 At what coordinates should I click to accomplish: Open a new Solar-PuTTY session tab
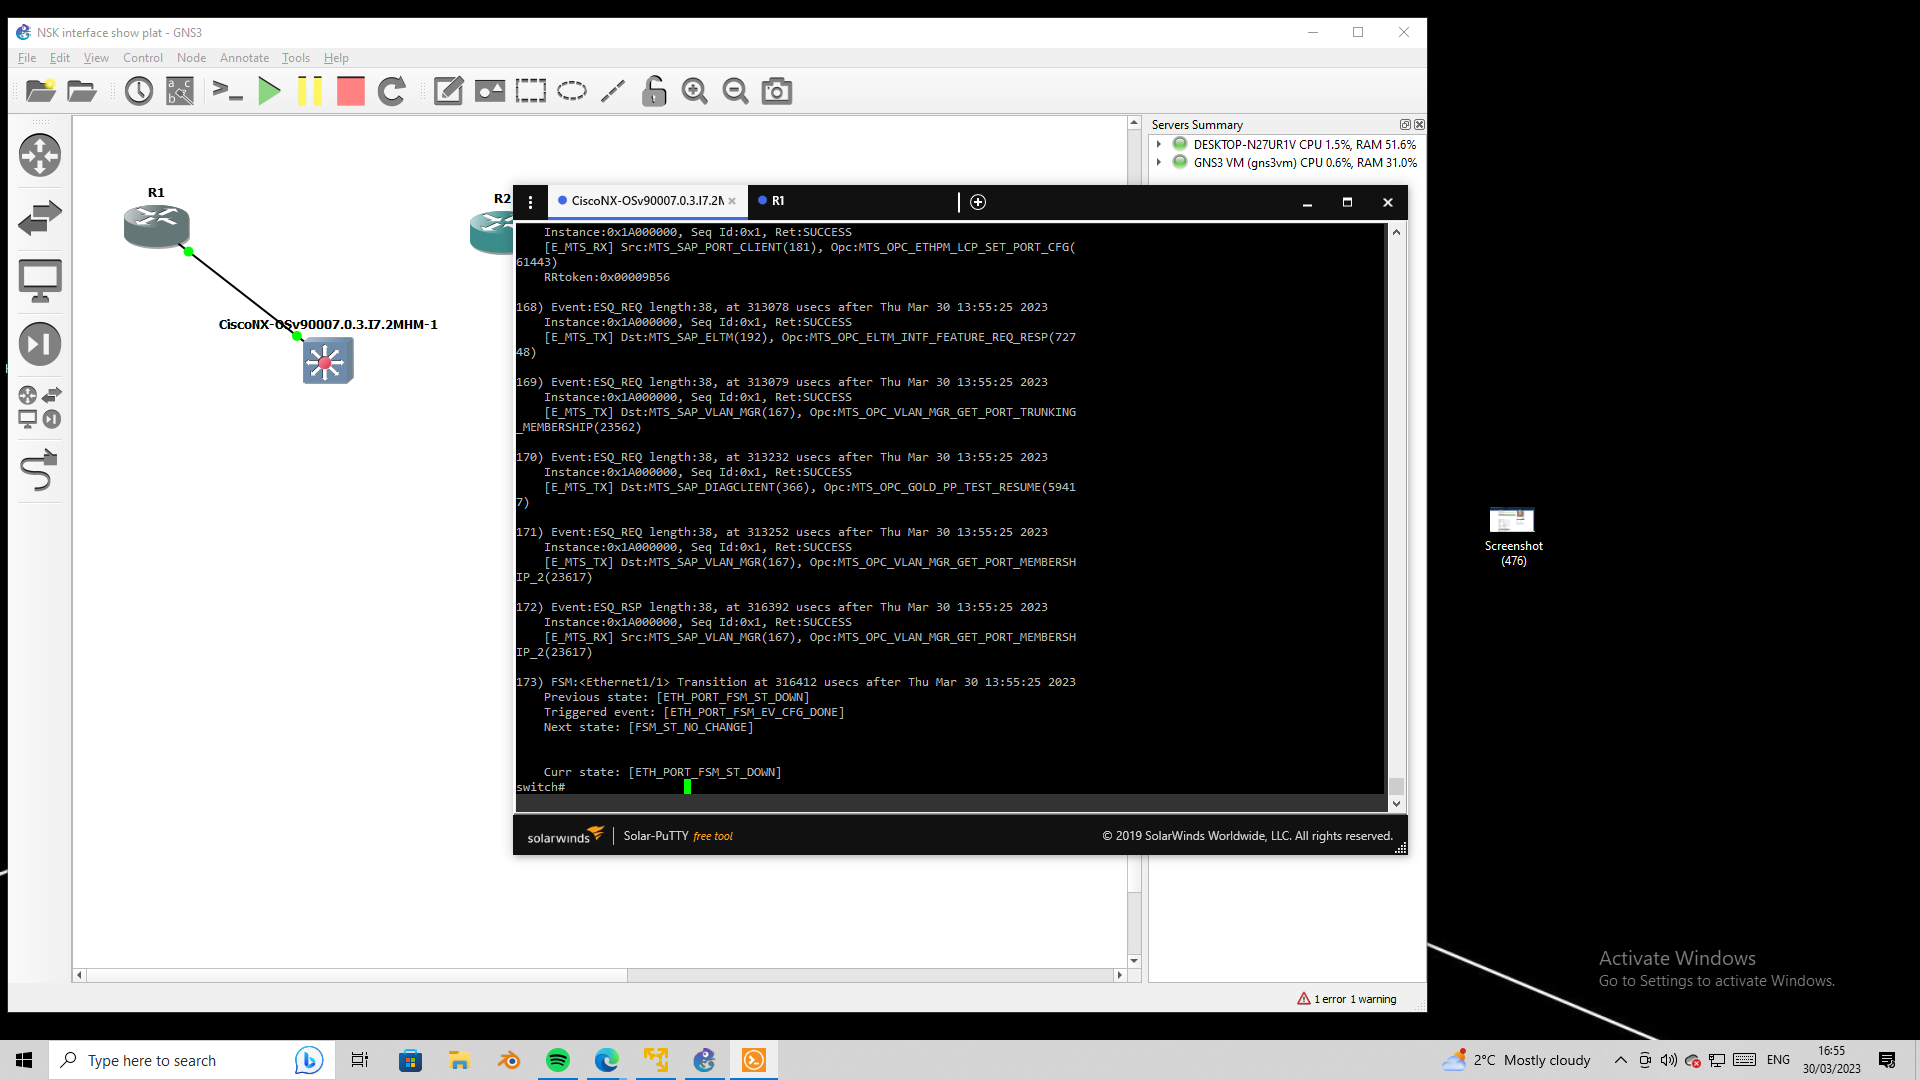pos(978,202)
